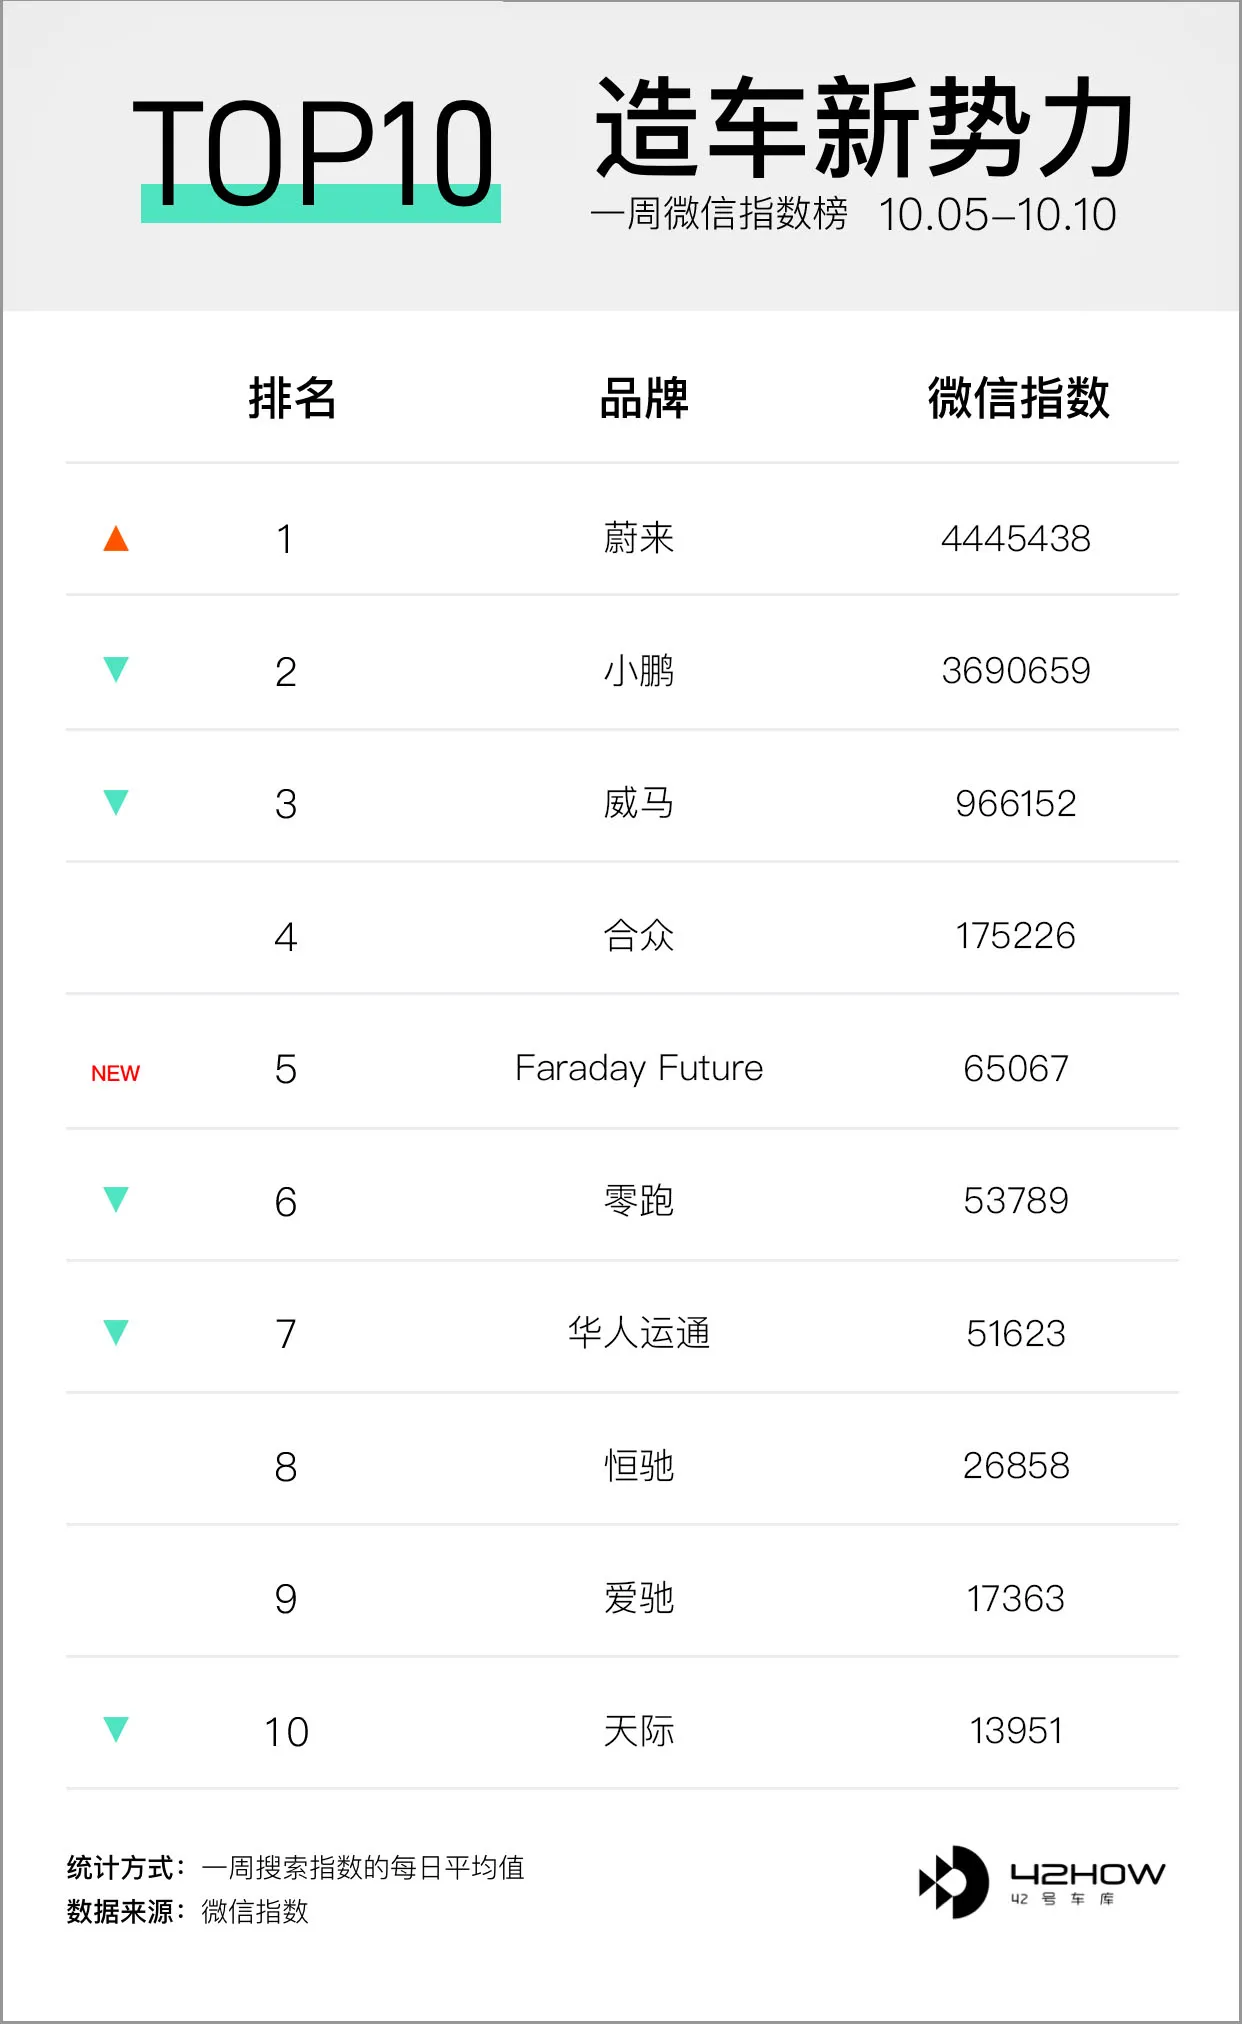The image size is (1242, 2025).
Task: Click the down arrow beside 华人运通 rank
Action: [x=116, y=1332]
